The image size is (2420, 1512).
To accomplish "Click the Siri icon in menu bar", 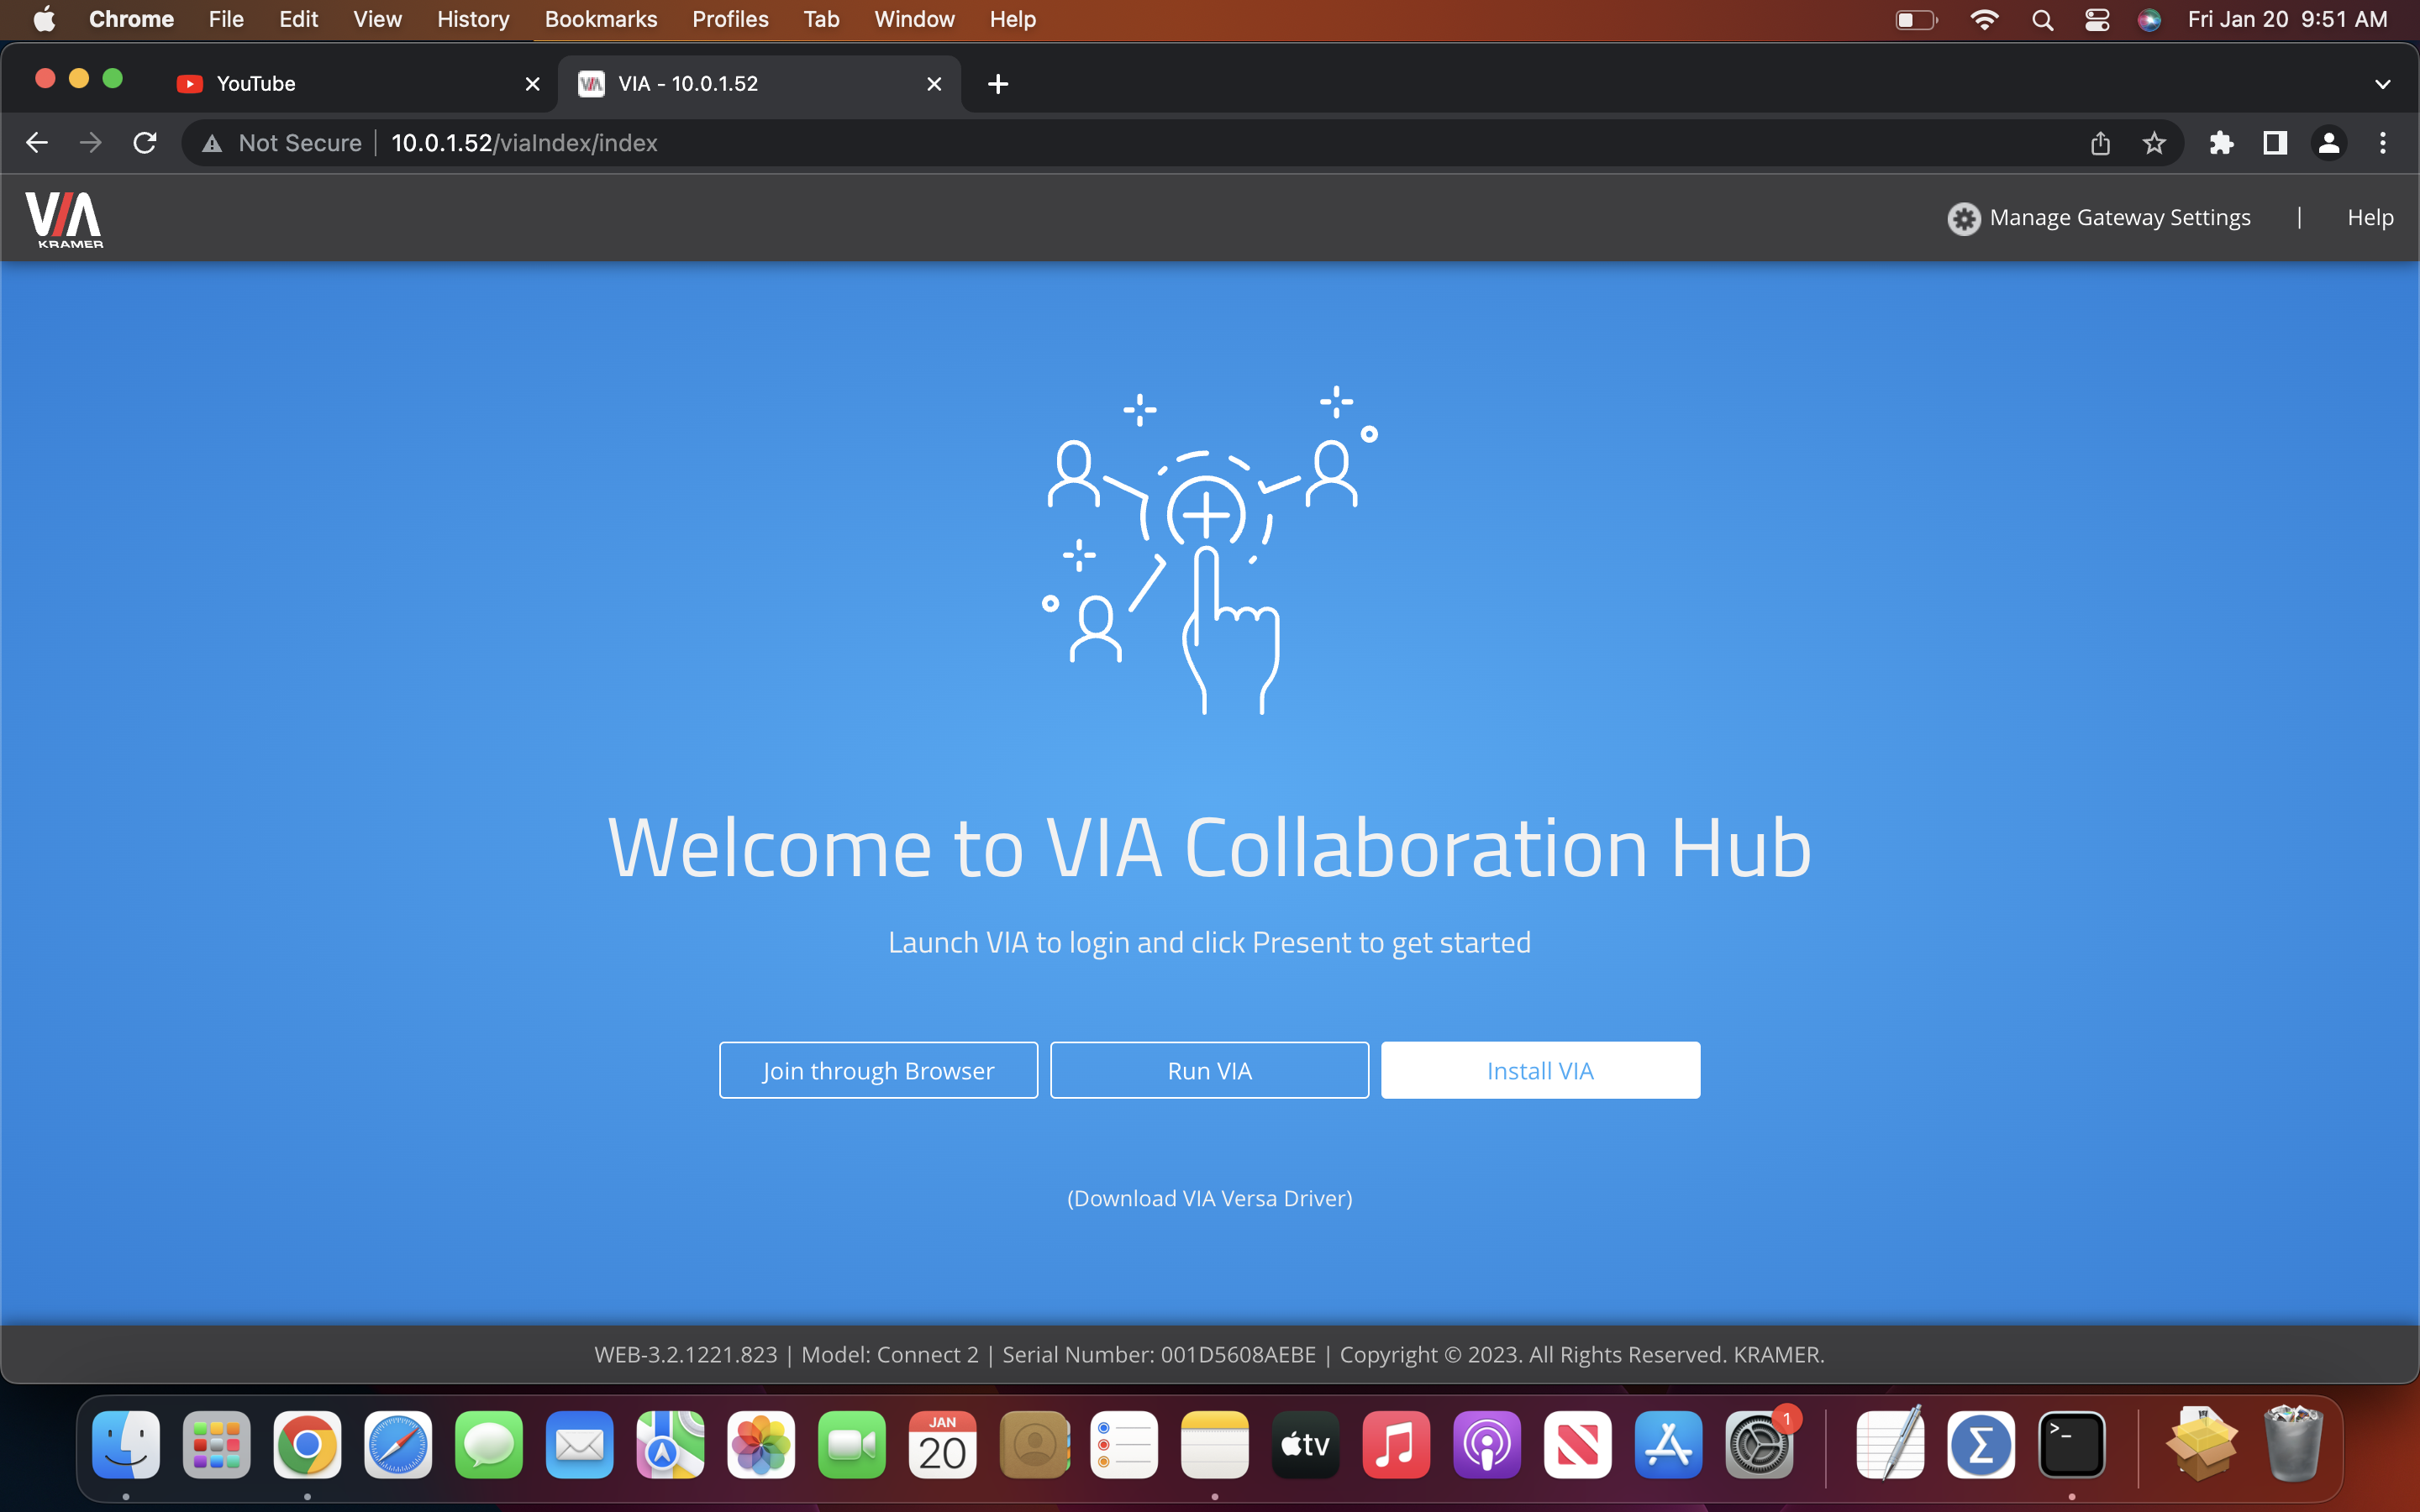I will [2149, 19].
